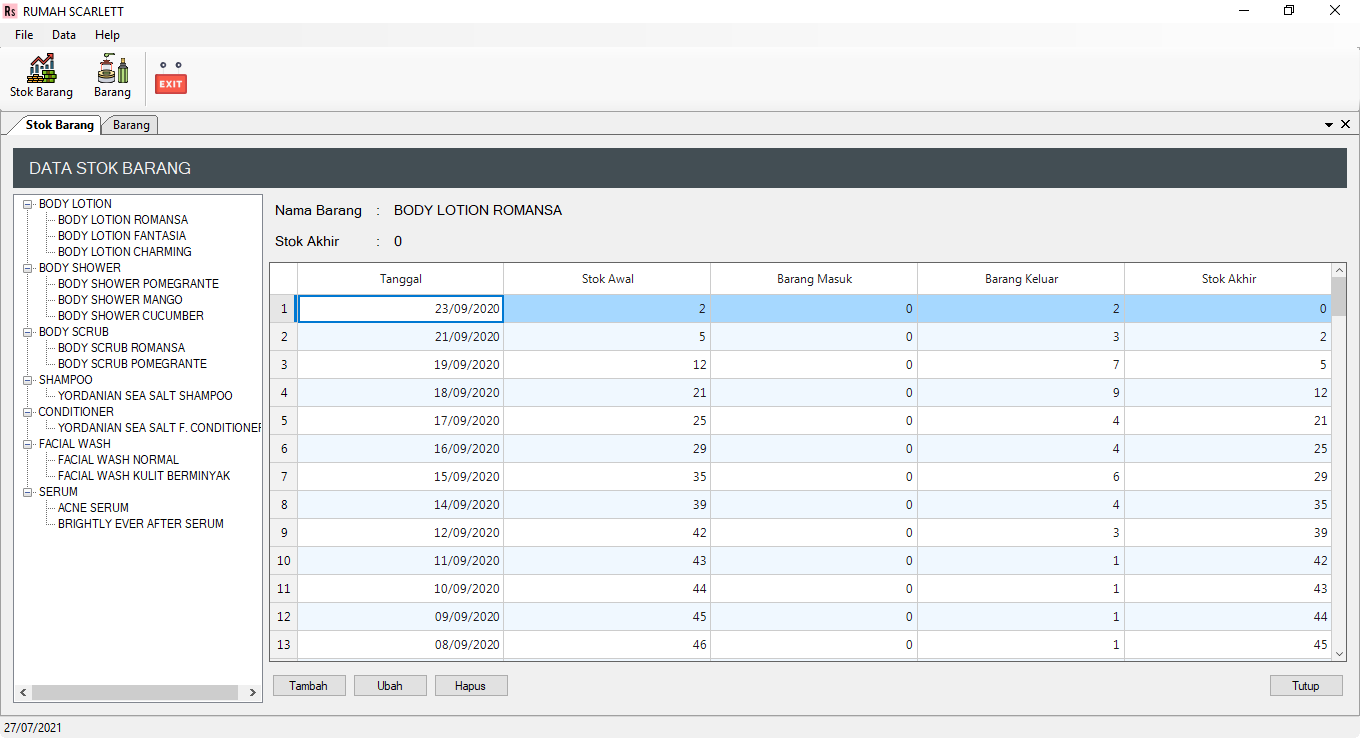Click the Tambah button
The height and width of the screenshot is (738, 1360).
(x=309, y=685)
